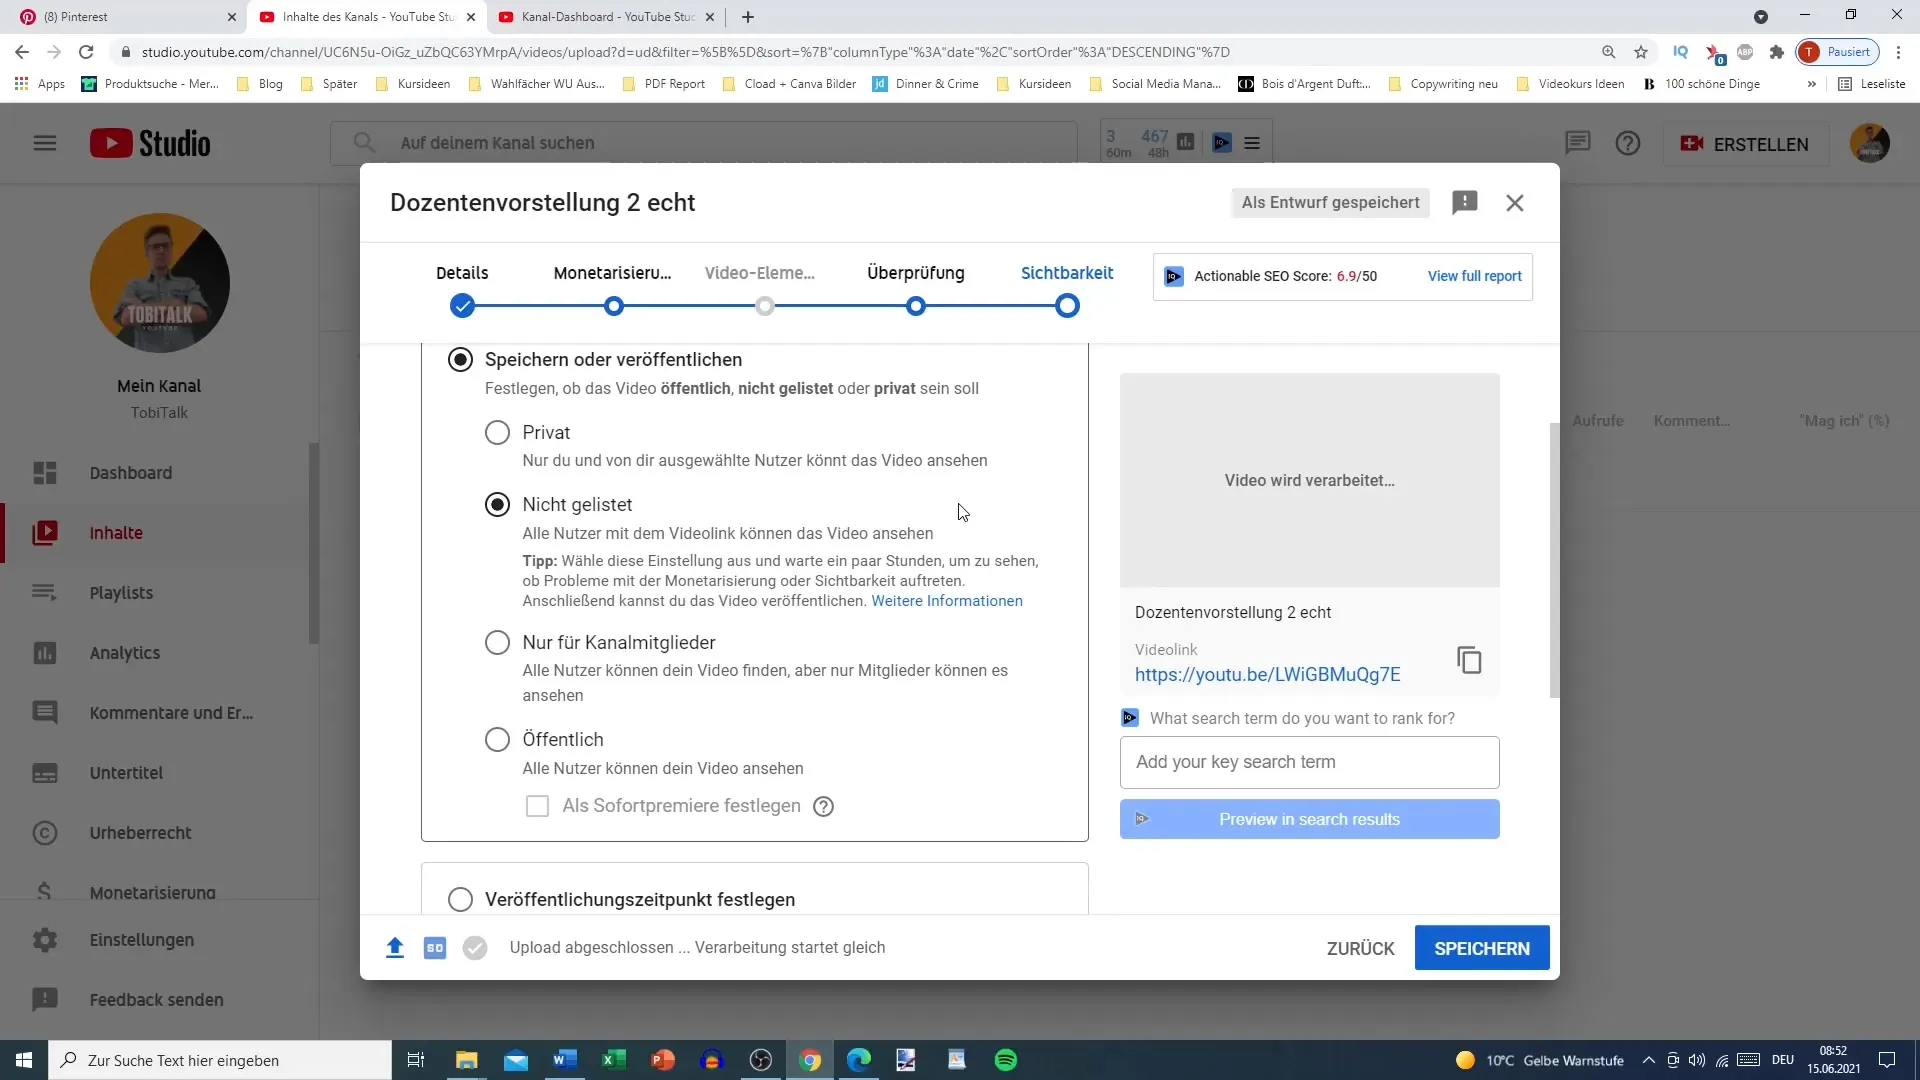Select the Privat radio button
This screenshot has width=1920, height=1080.
[x=498, y=433]
